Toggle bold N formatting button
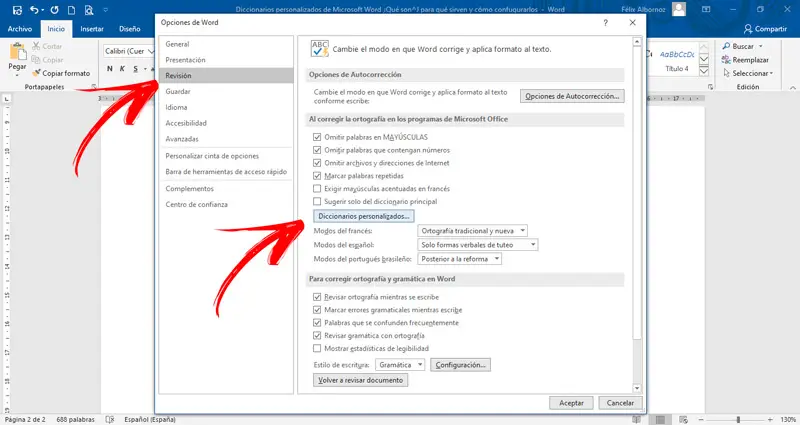800x425 pixels. click(x=110, y=69)
